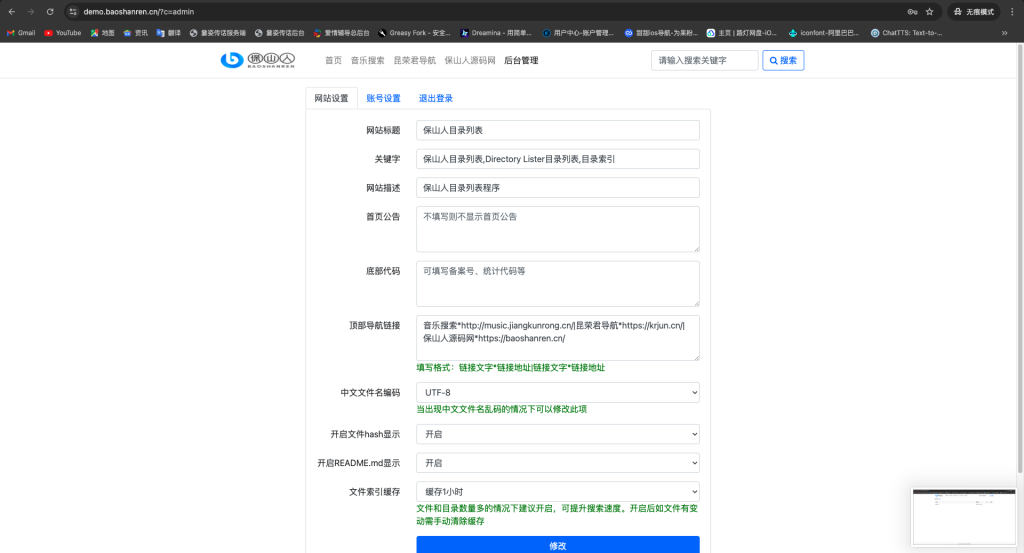
Task: Open the 地图 maps bookmark
Action: tap(103, 33)
